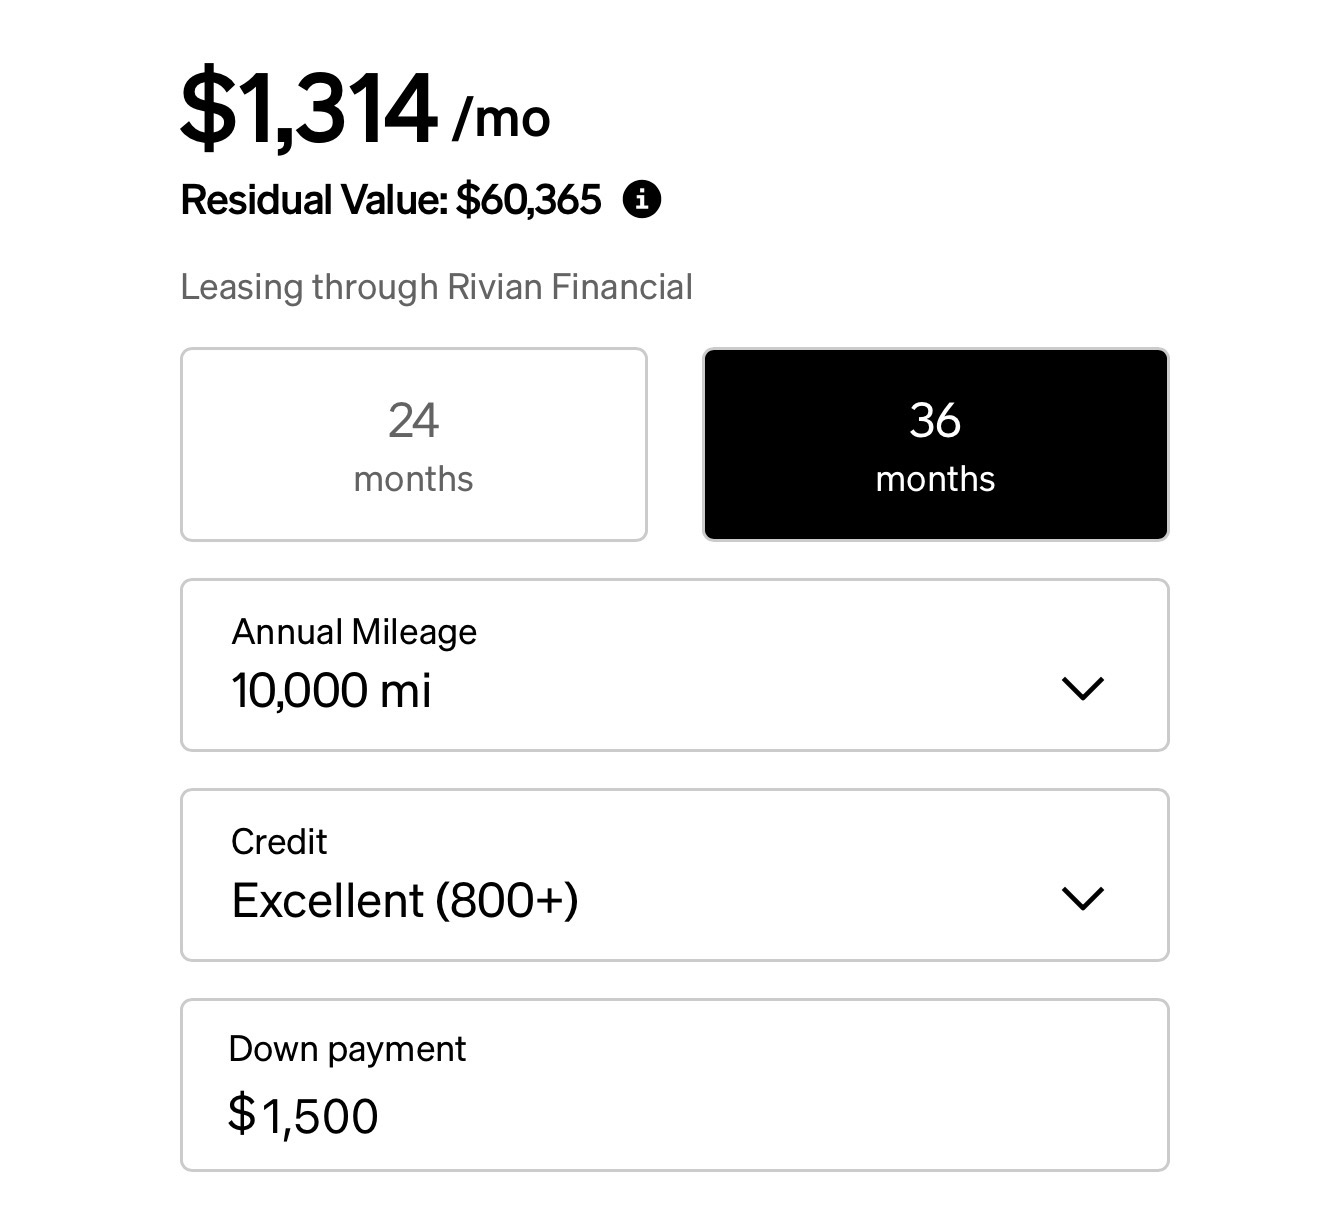Click the 10,000 mi selected value
The image size is (1320, 1221).
[331, 691]
